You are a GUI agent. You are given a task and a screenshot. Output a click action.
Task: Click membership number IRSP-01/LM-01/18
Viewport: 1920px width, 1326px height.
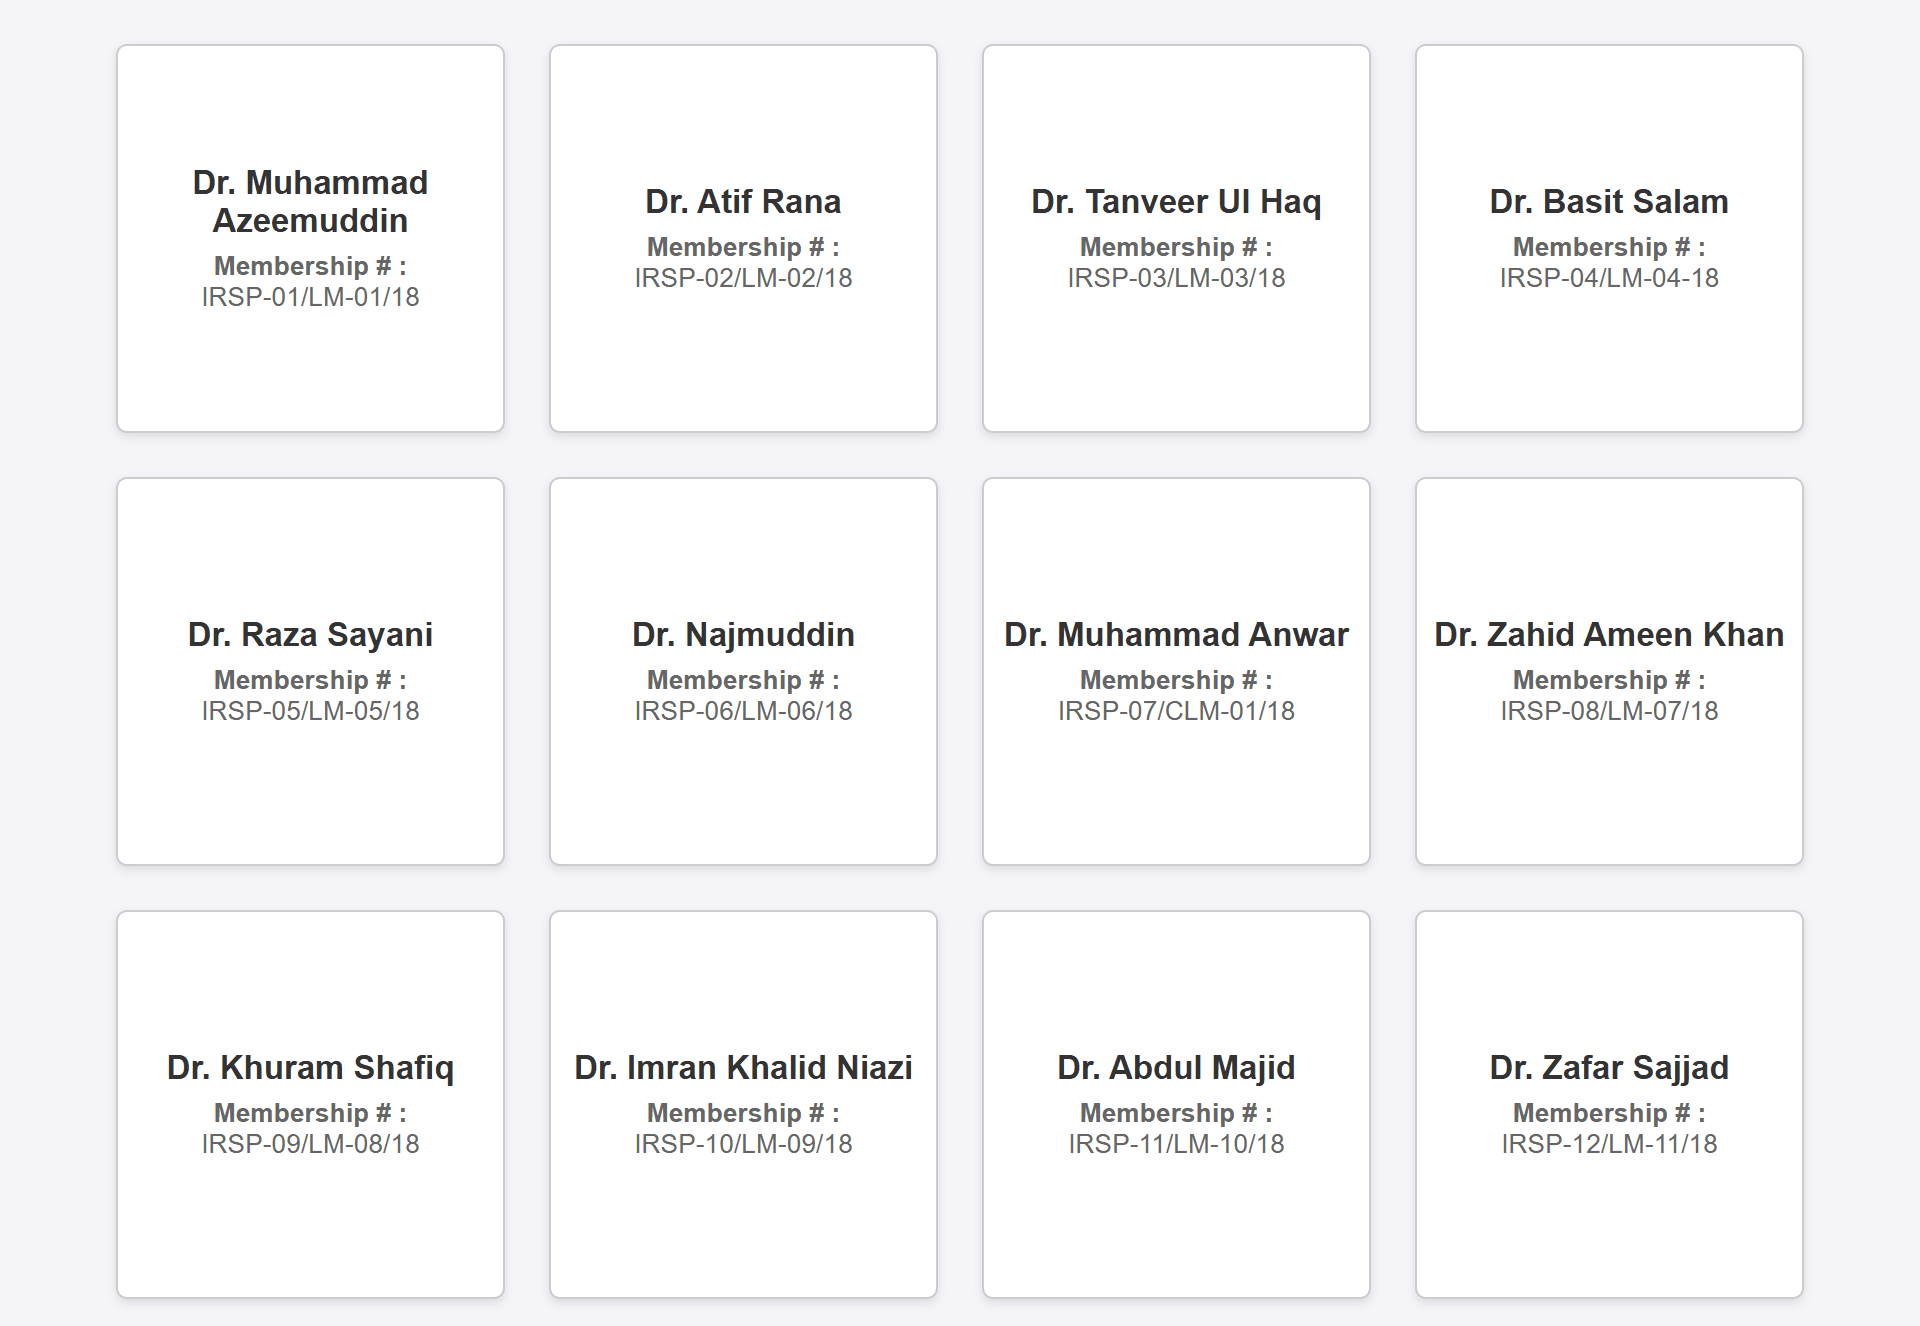[310, 297]
